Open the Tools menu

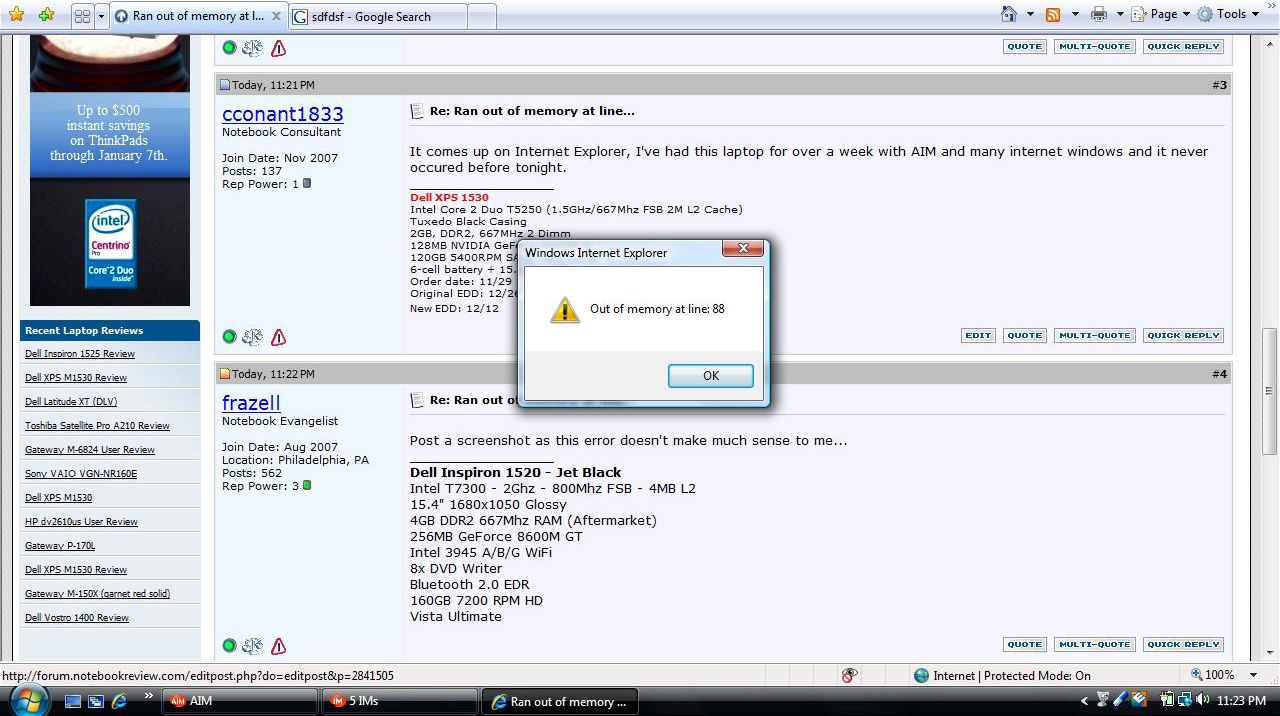pyautogui.click(x=1228, y=14)
